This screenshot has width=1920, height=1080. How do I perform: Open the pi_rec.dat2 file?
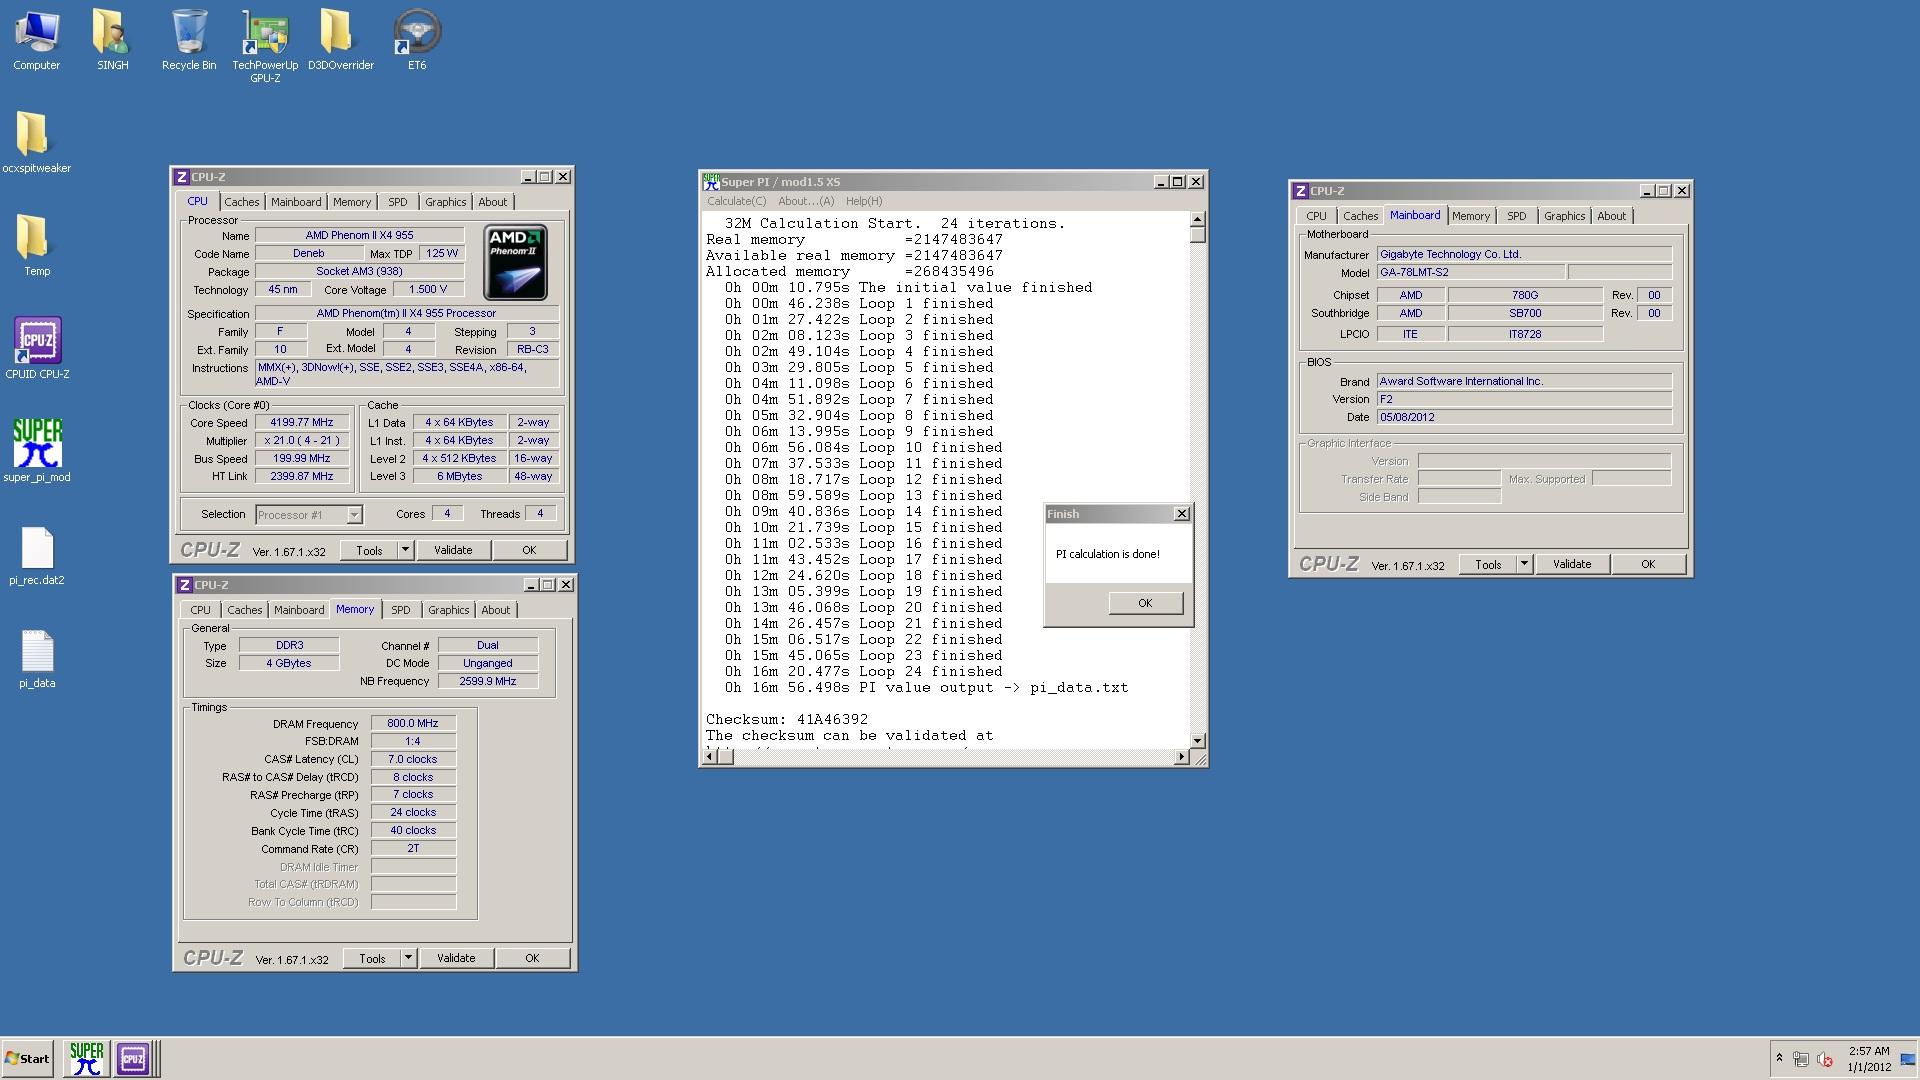click(x=37, y=555)
